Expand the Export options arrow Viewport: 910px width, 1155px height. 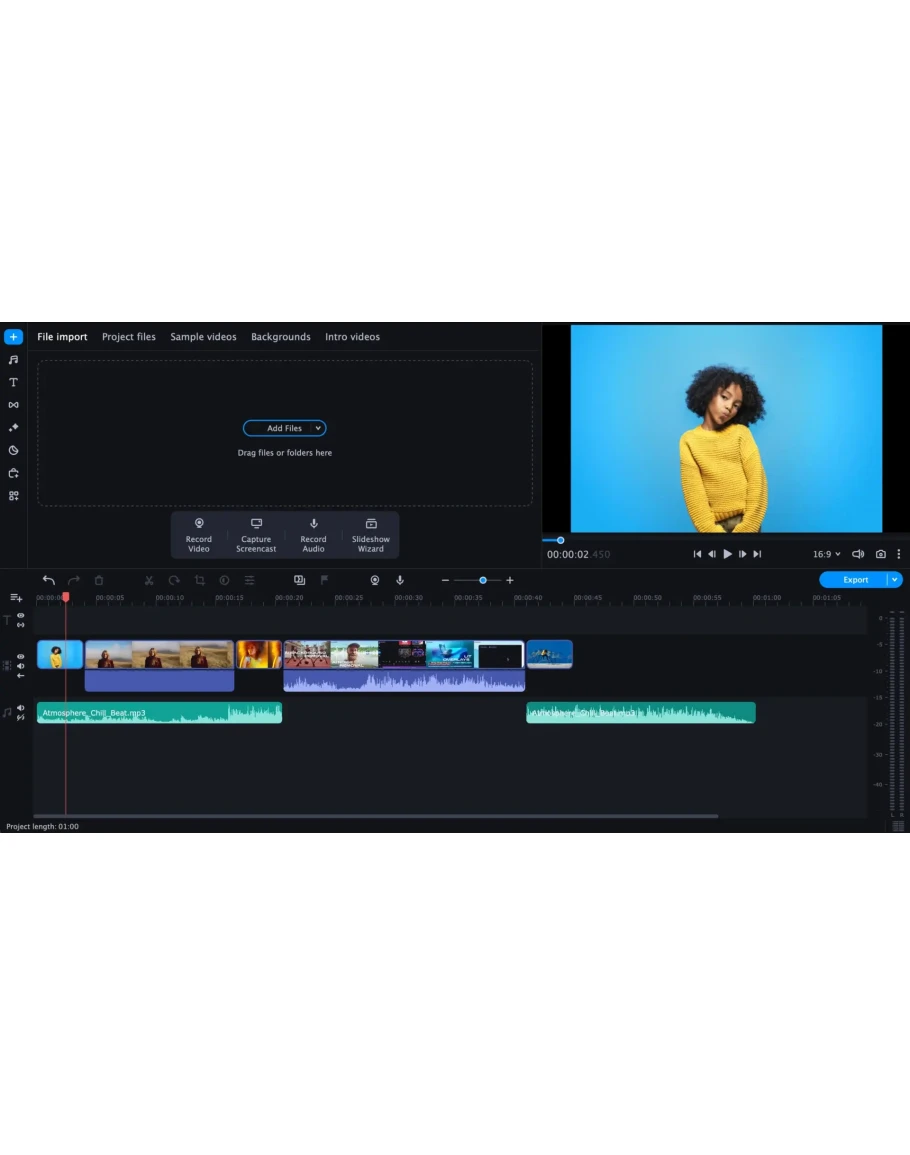(x=895, y=580)
